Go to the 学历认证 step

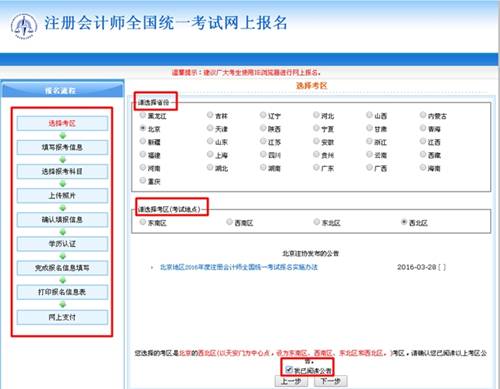pos(62,244)
